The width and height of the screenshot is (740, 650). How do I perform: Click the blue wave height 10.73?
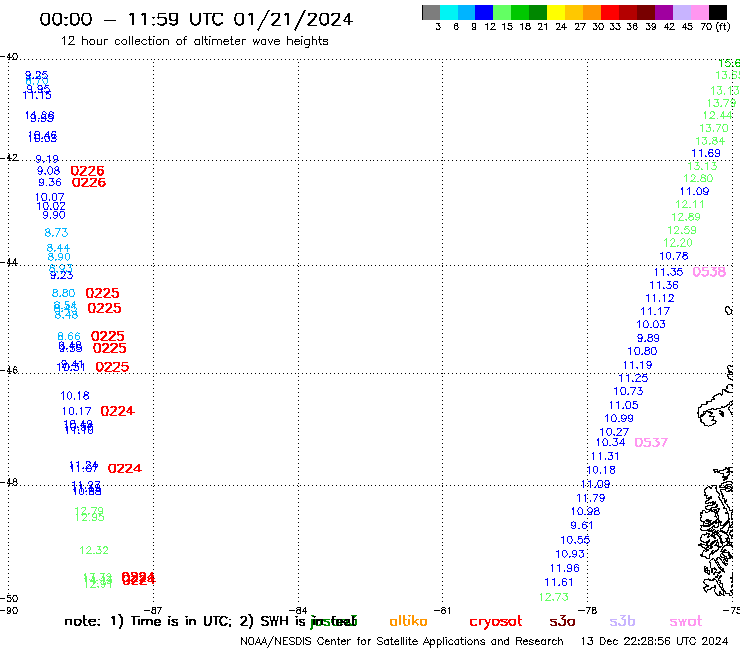tap(628, 391)
